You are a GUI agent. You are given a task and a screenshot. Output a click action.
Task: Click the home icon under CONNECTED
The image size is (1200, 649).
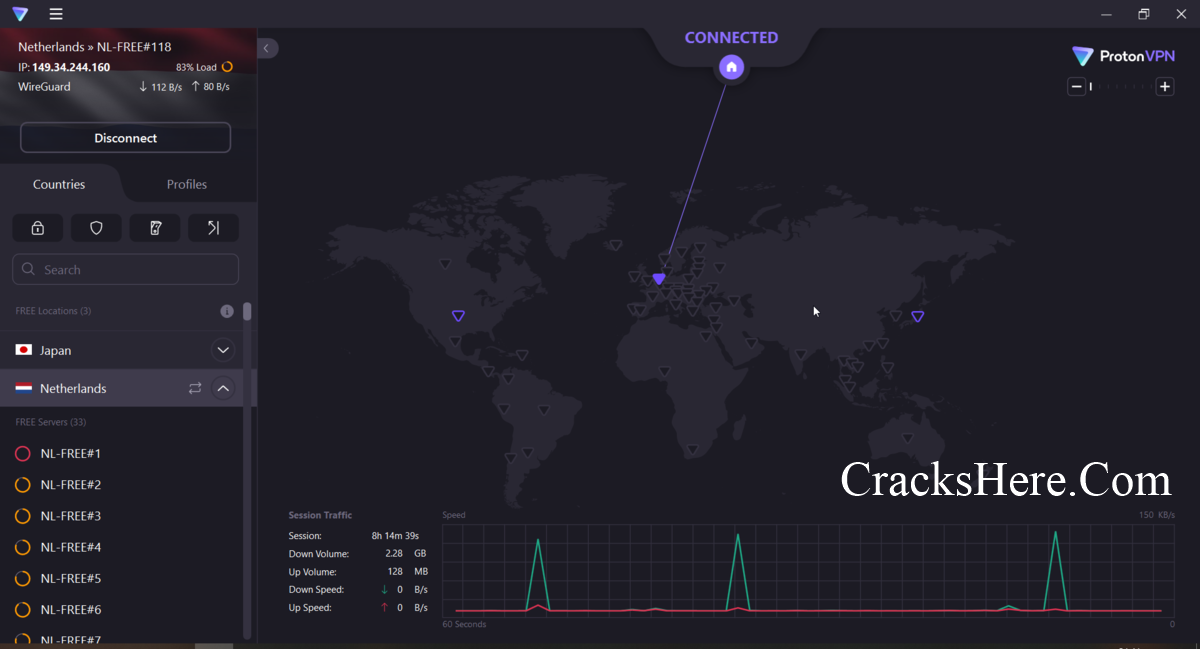click(x=731, y=67)
